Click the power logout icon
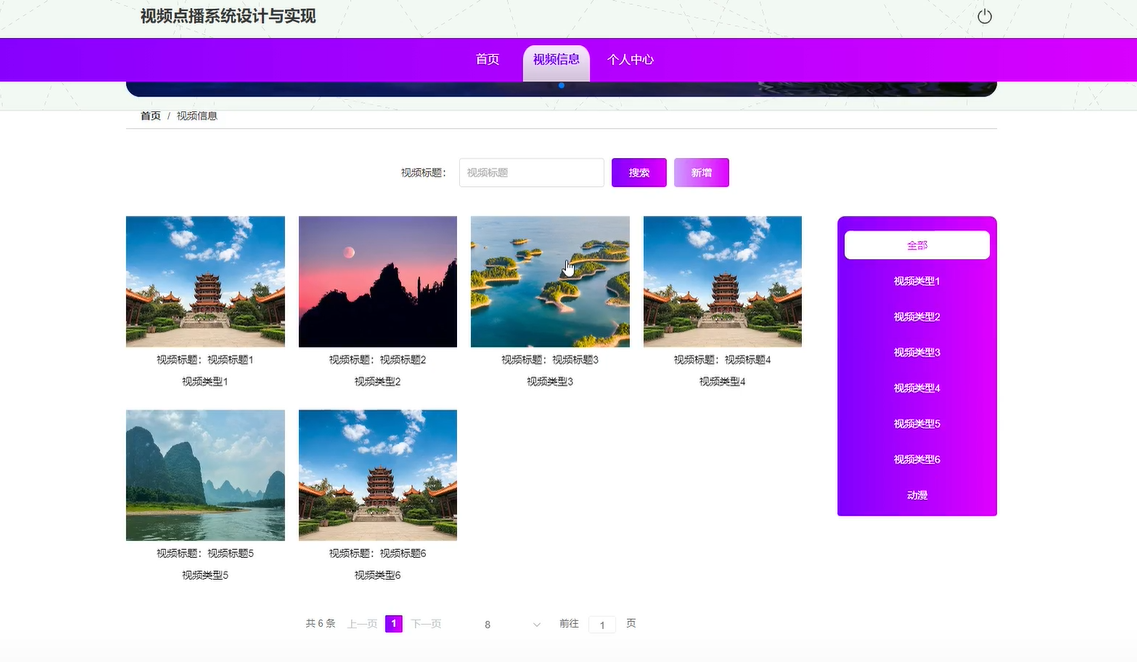This screenshot has height=662, width=1137. (x=984, y=16)
